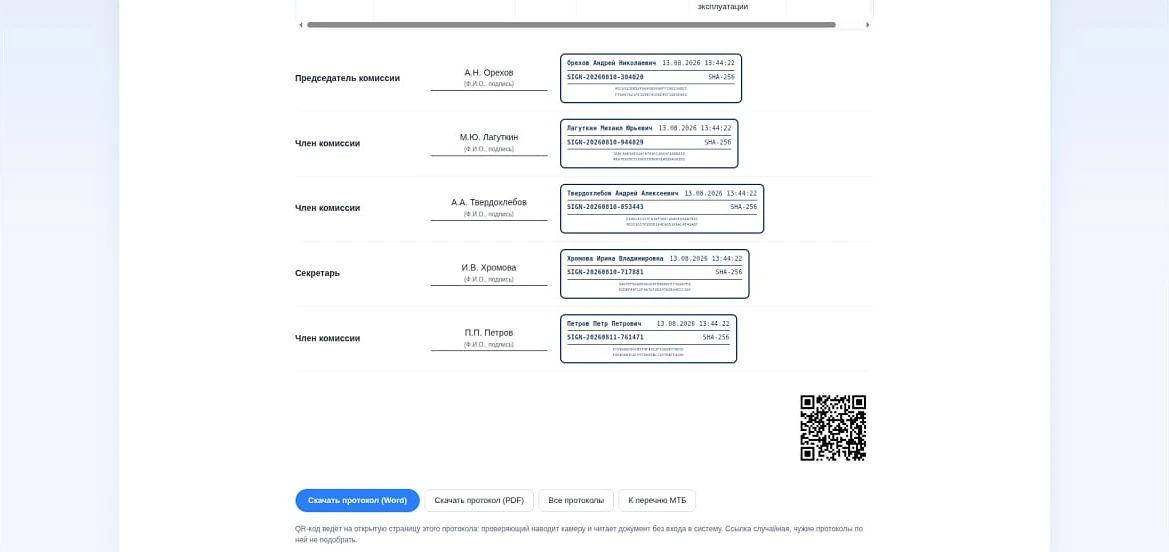Select signature ID SIGN-20260810-717881

click(x=605, y=272)
